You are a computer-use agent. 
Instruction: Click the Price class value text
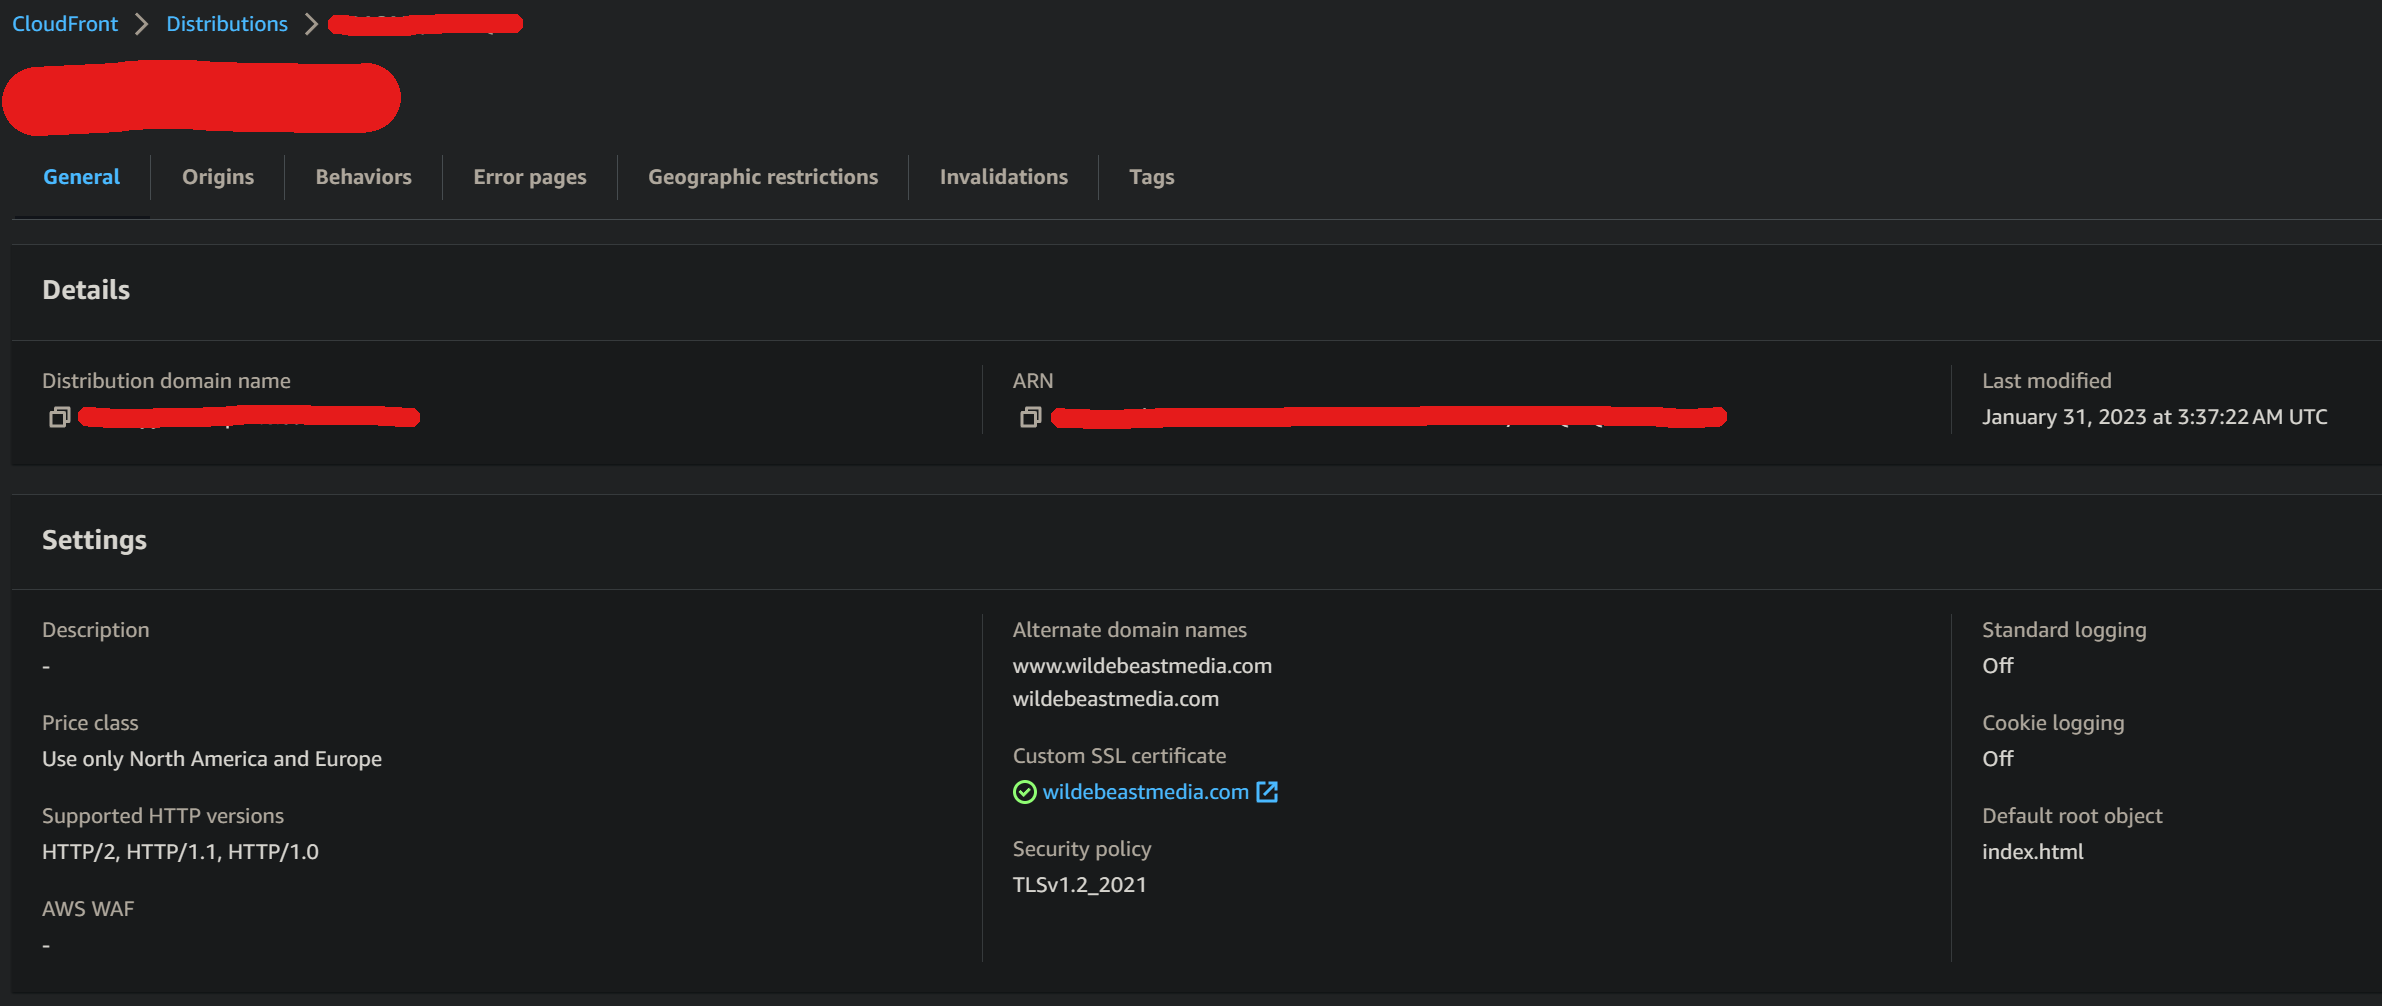[212, 759]
